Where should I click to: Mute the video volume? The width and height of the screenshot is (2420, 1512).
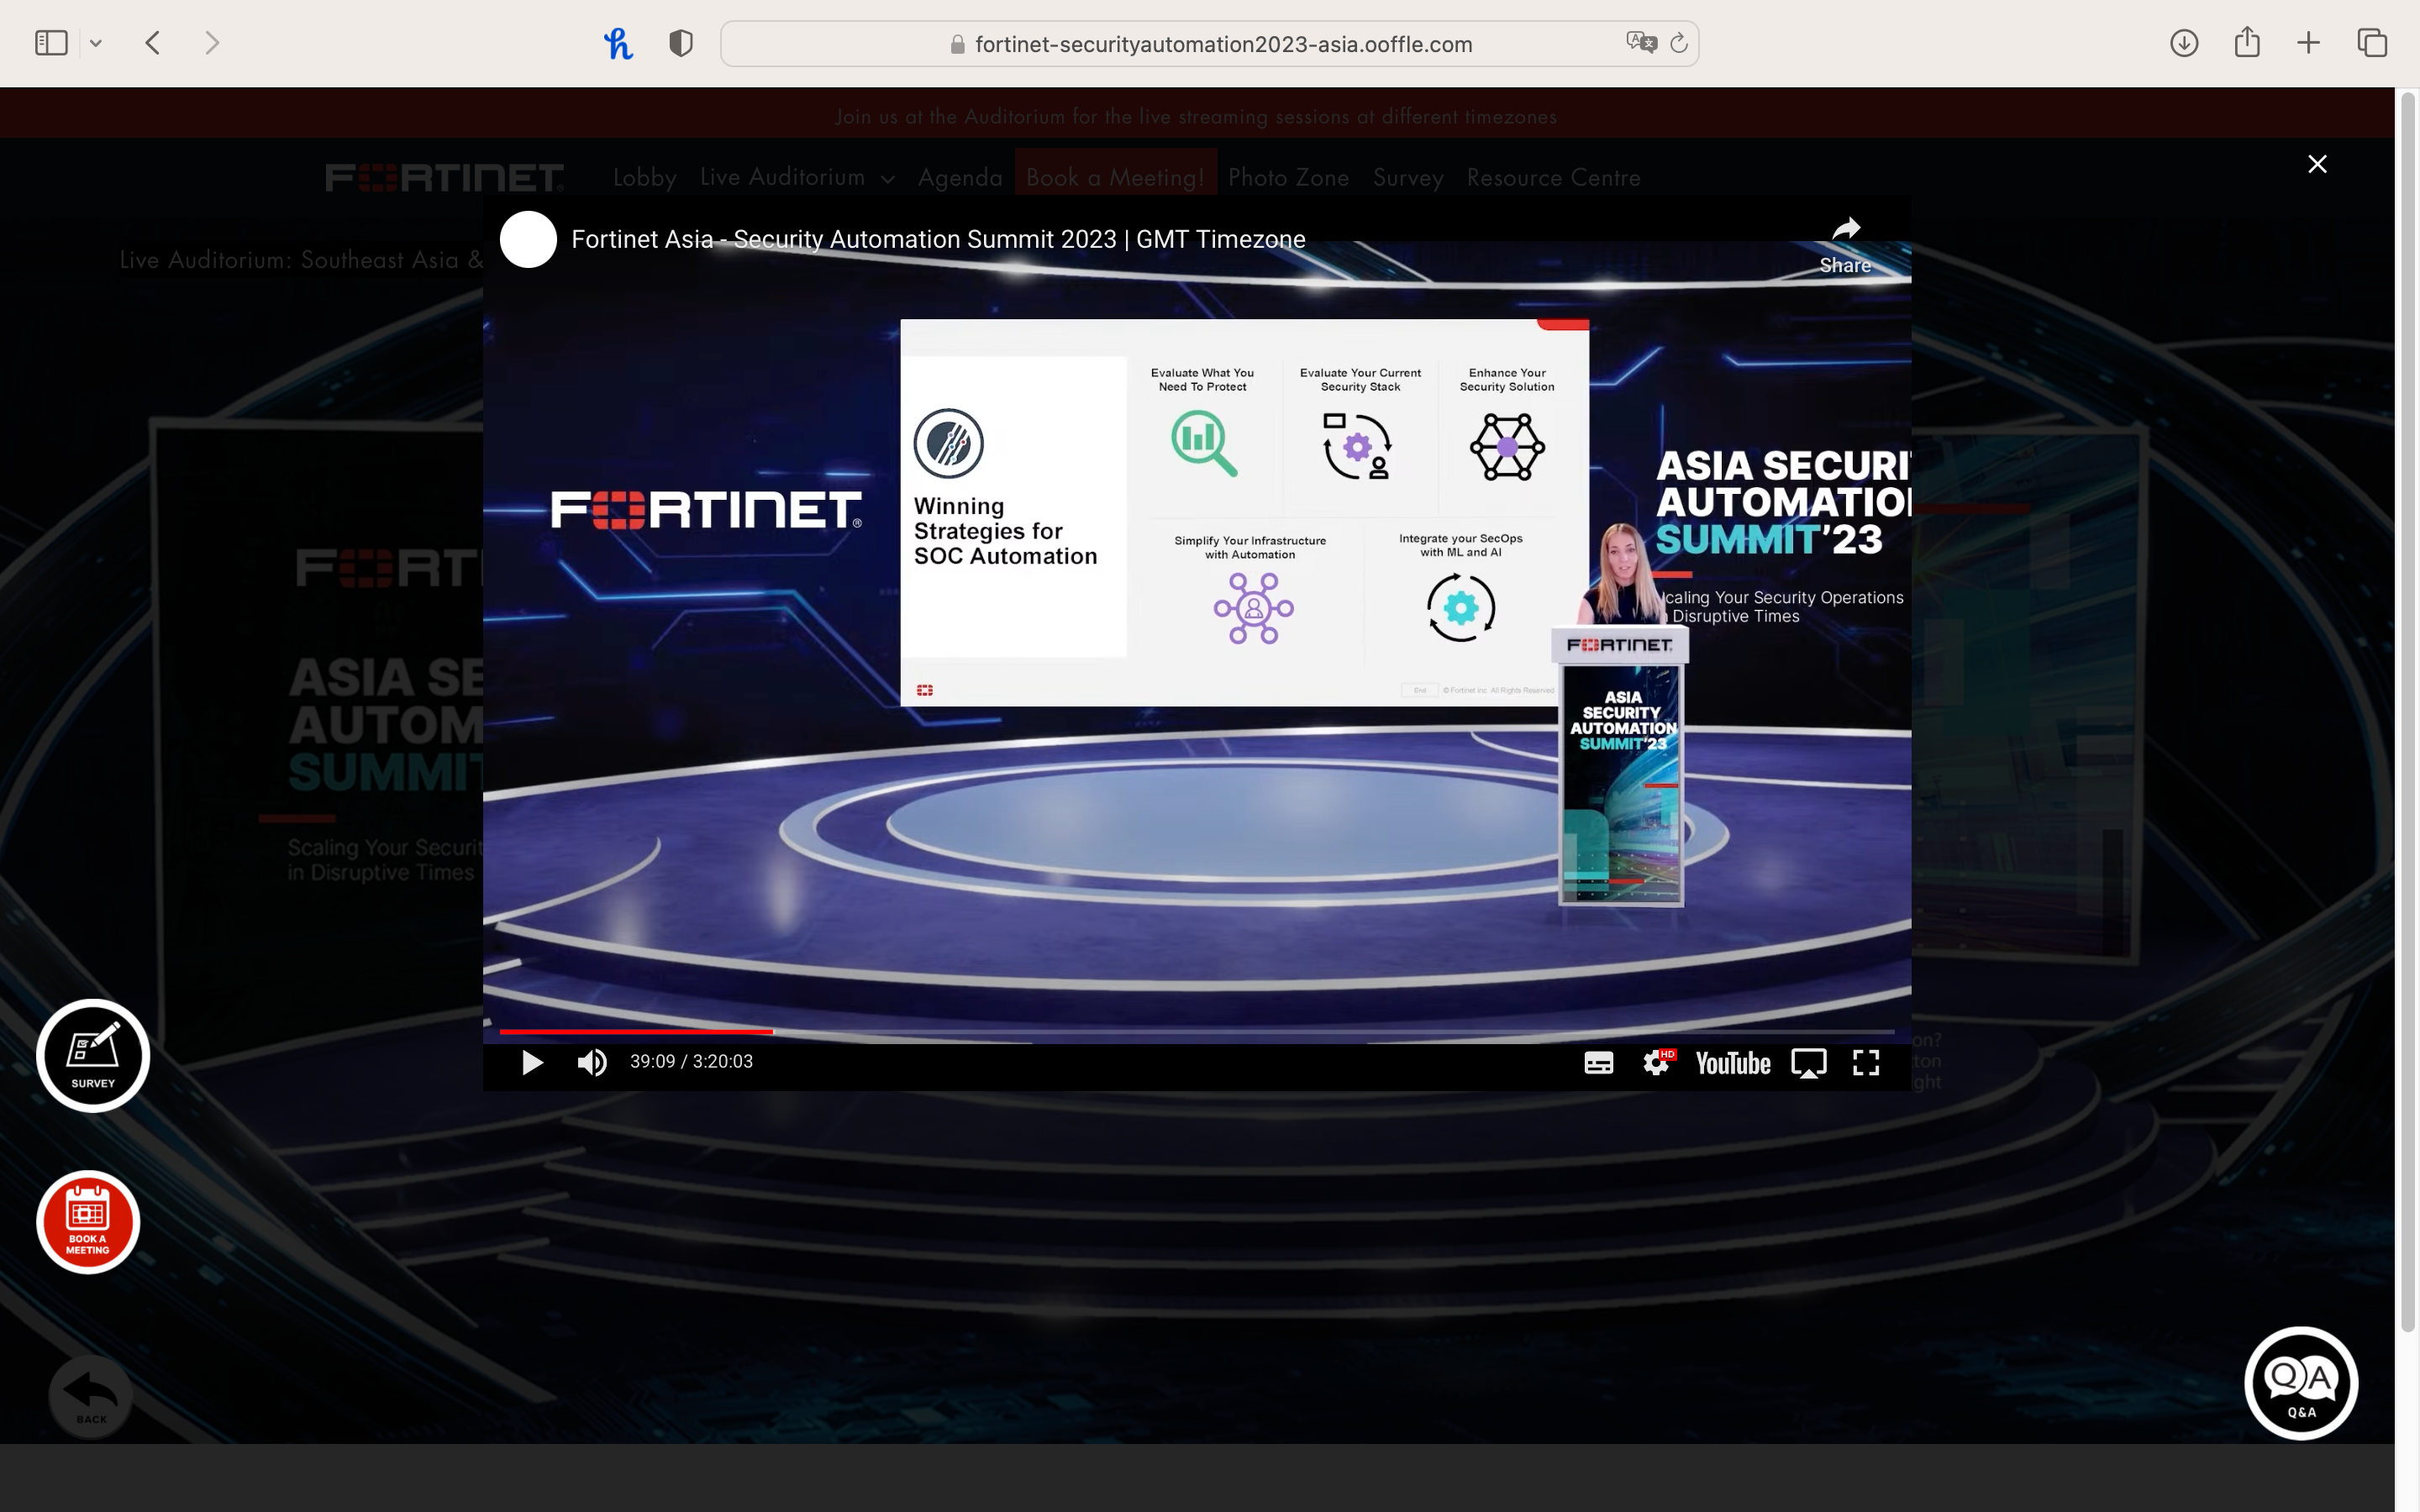tap(592, 1062)
